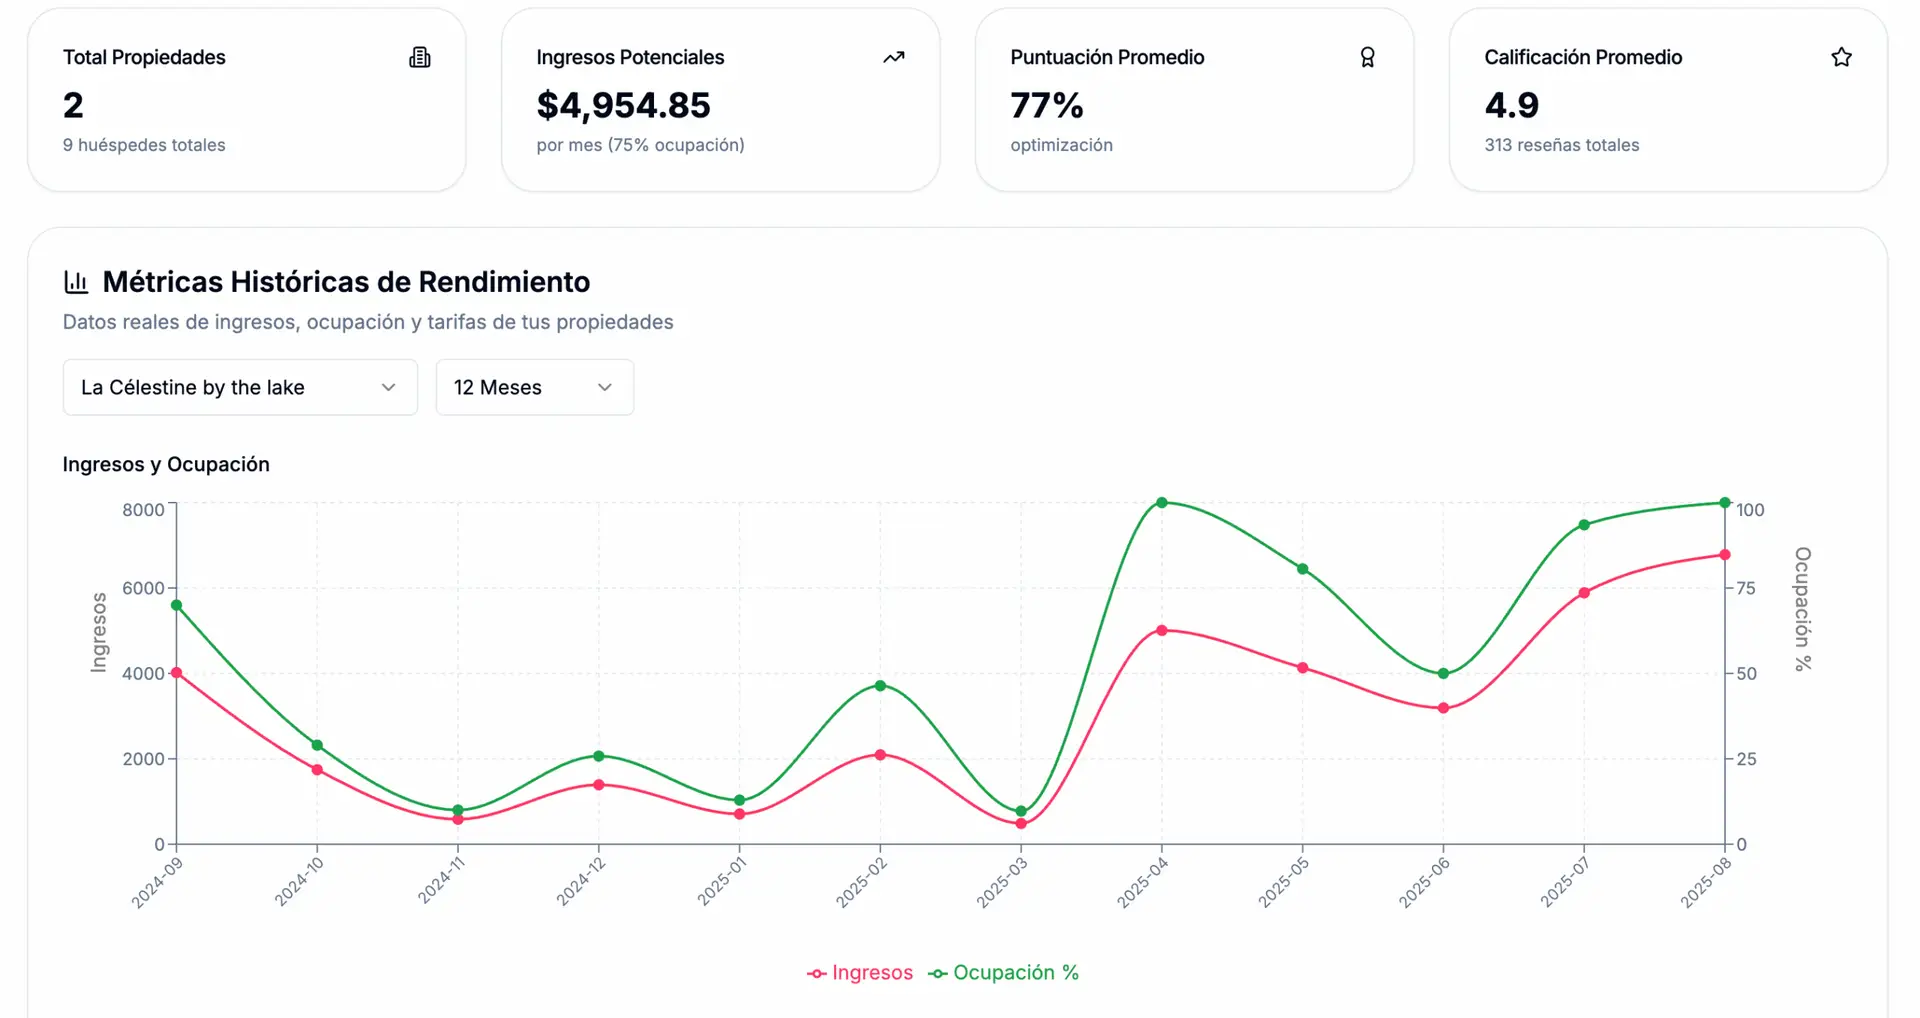Click the 77% Puntuación Promedio card
The image size is (1920, 1018).
(x=1194, y=100)
